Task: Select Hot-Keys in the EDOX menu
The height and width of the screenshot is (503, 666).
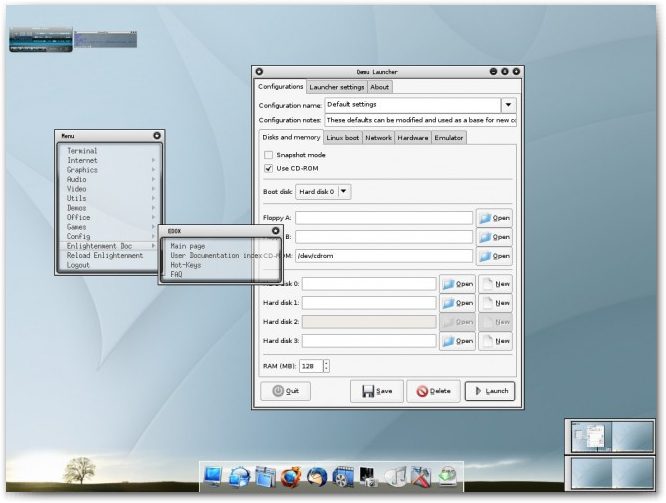Action: click(186, 265)
